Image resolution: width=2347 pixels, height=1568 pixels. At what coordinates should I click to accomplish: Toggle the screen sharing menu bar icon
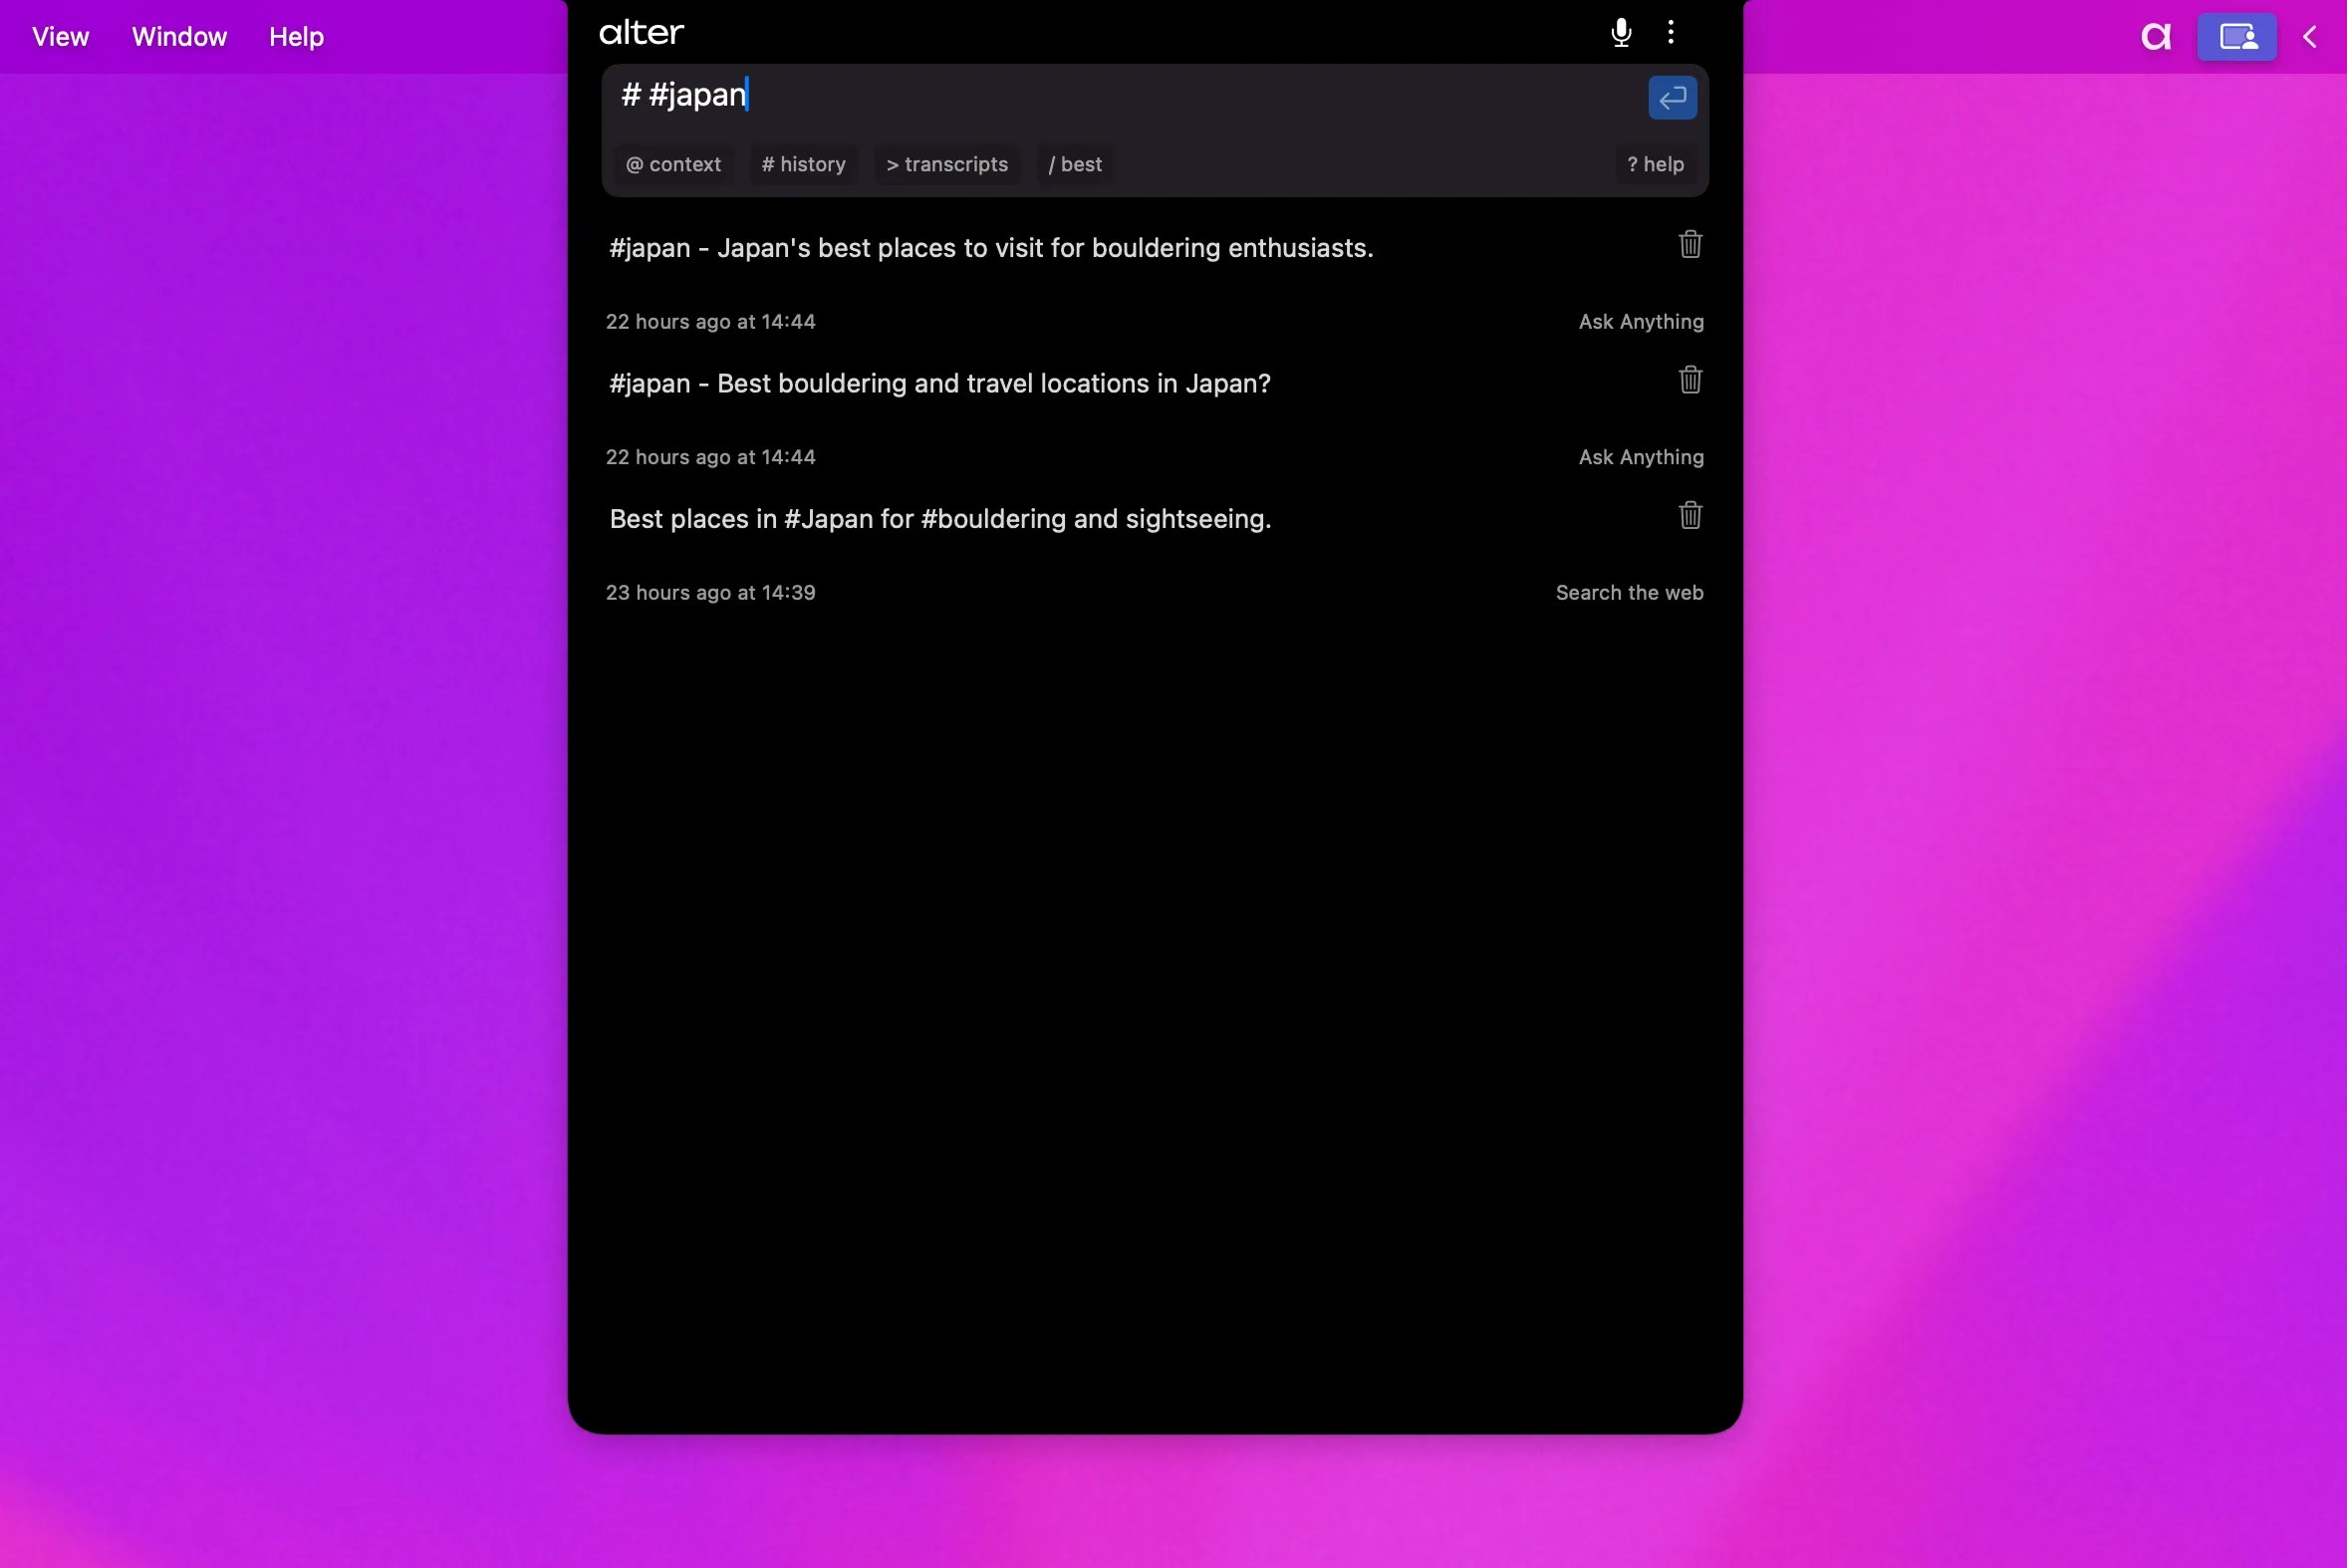click(2236, 37)
